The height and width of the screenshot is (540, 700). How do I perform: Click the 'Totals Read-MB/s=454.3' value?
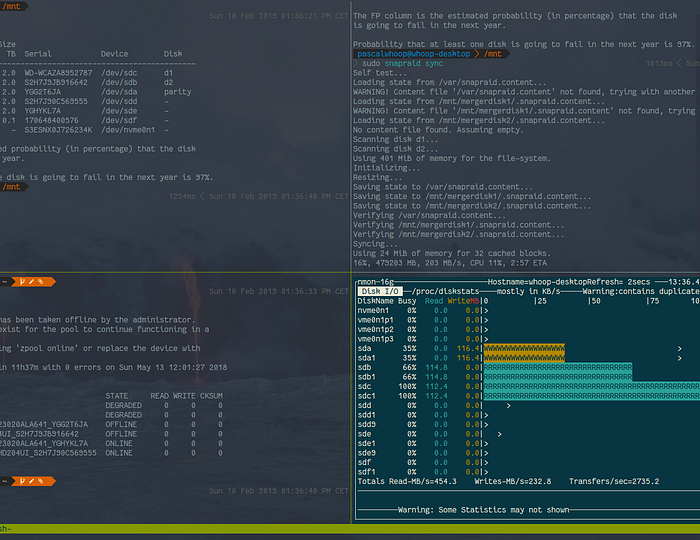coord(407,481)
